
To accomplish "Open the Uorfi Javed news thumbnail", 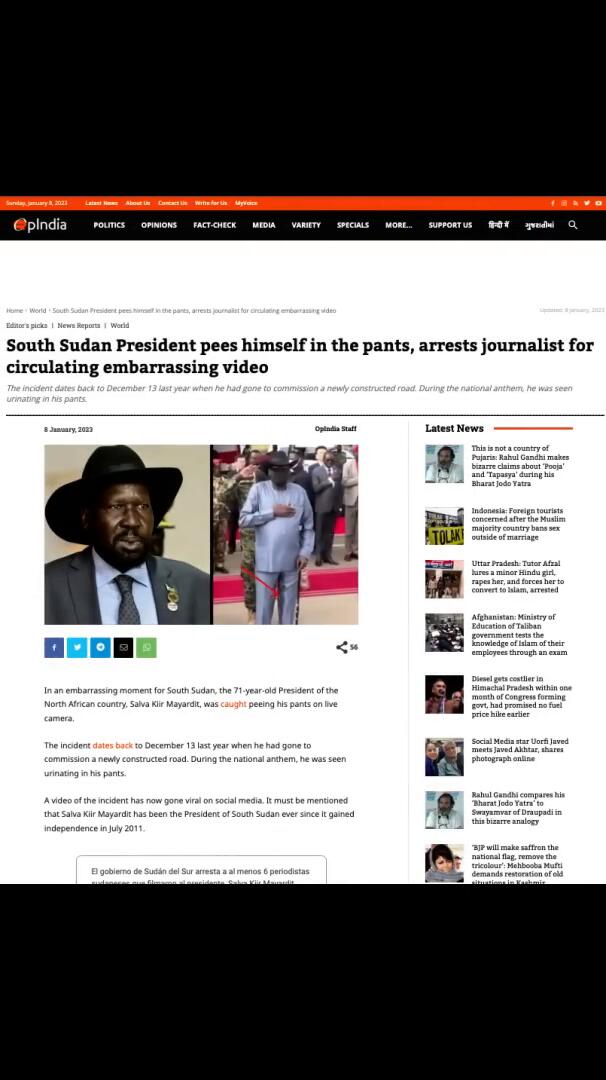I will tap(444, 757).
